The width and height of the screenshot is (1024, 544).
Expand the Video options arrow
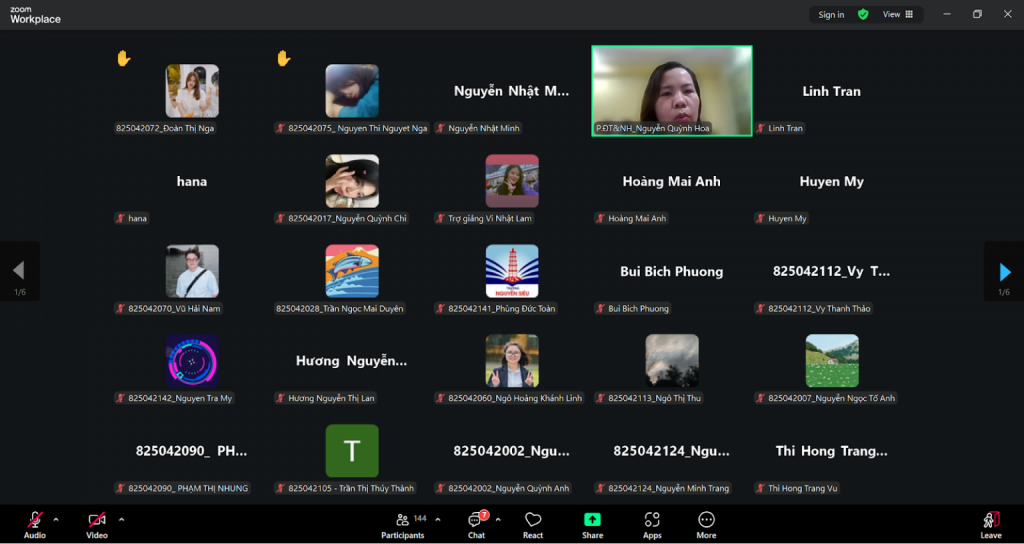pyautogui.click(x=121, y=519)
